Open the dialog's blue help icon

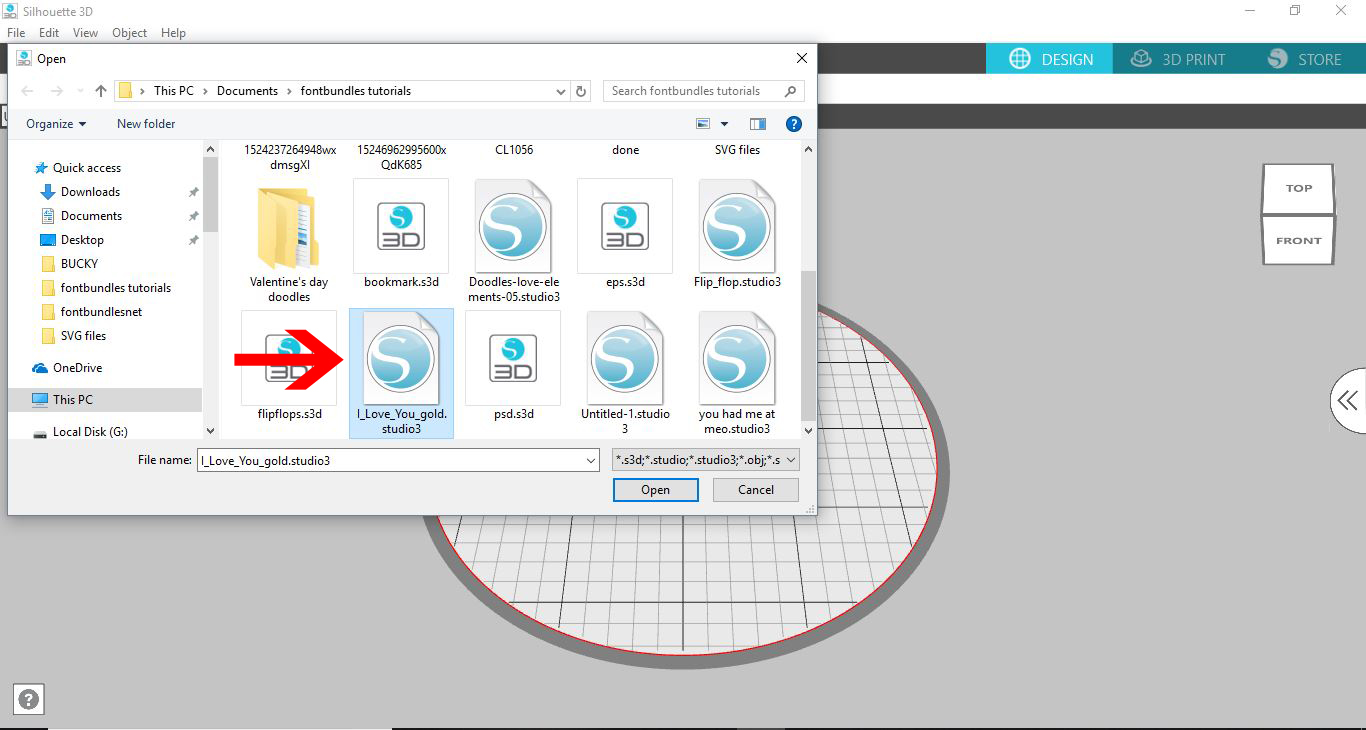794,124
